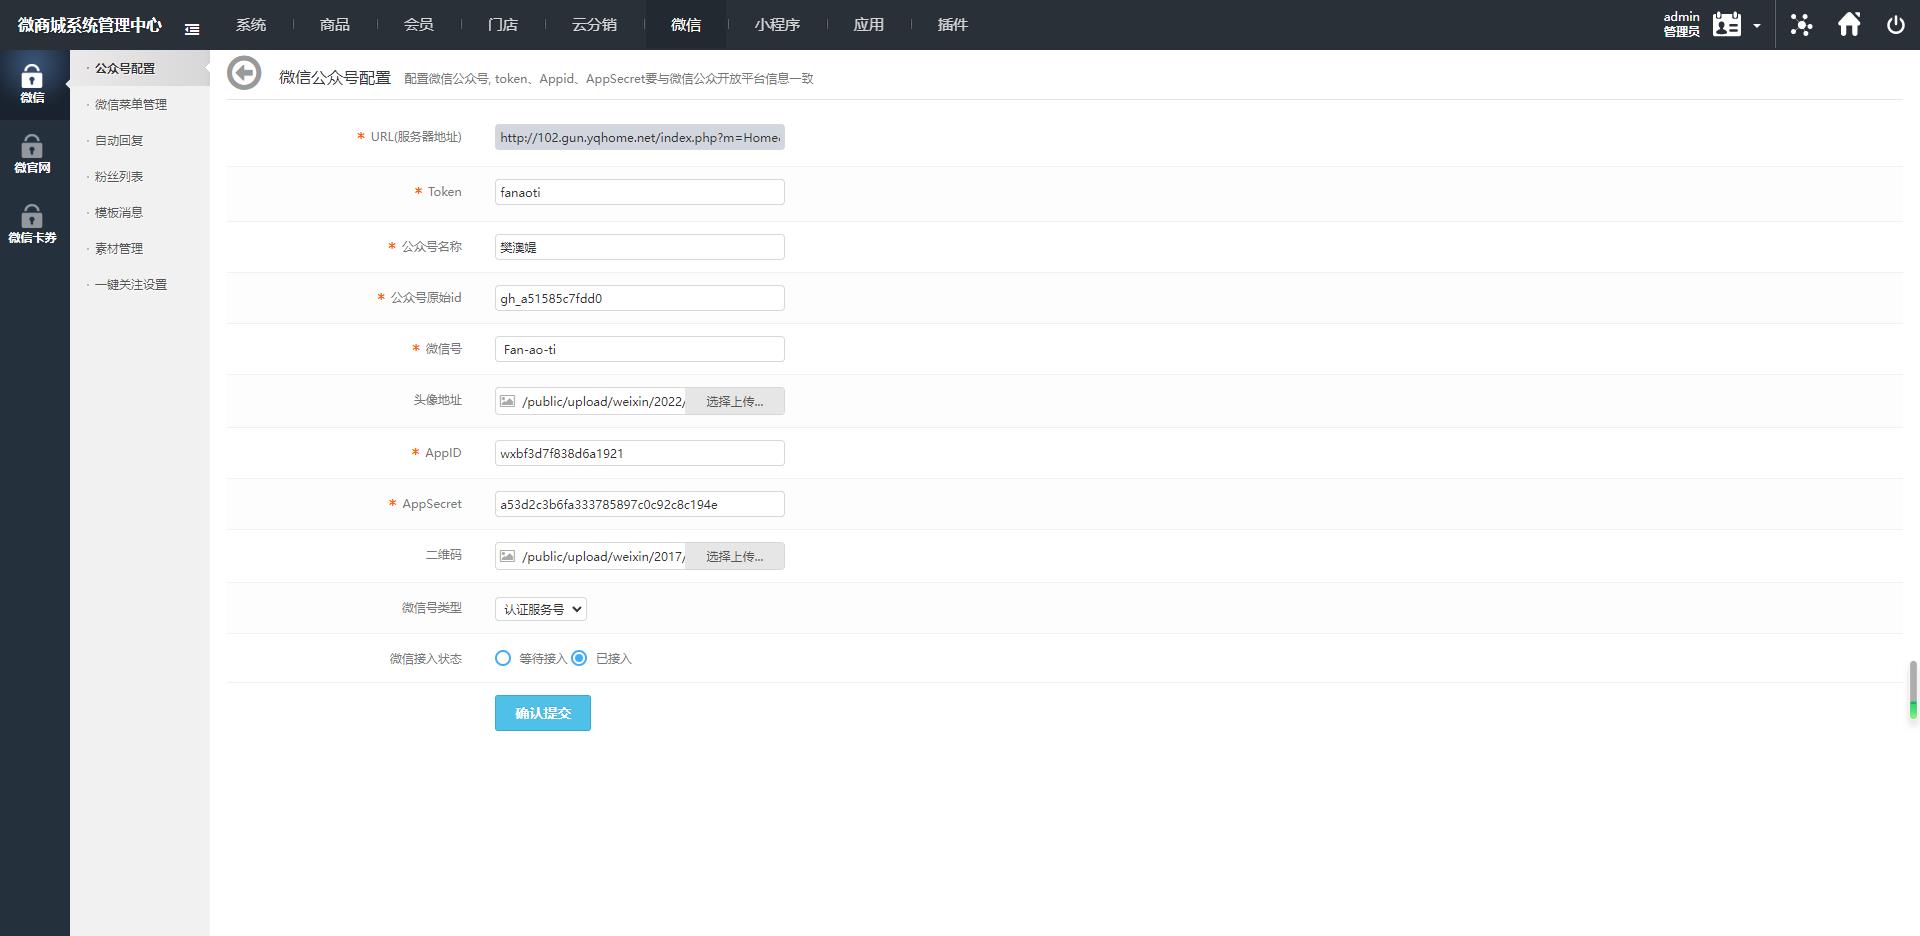Toggle the sidebar collapse icon beside the logo

192,29
